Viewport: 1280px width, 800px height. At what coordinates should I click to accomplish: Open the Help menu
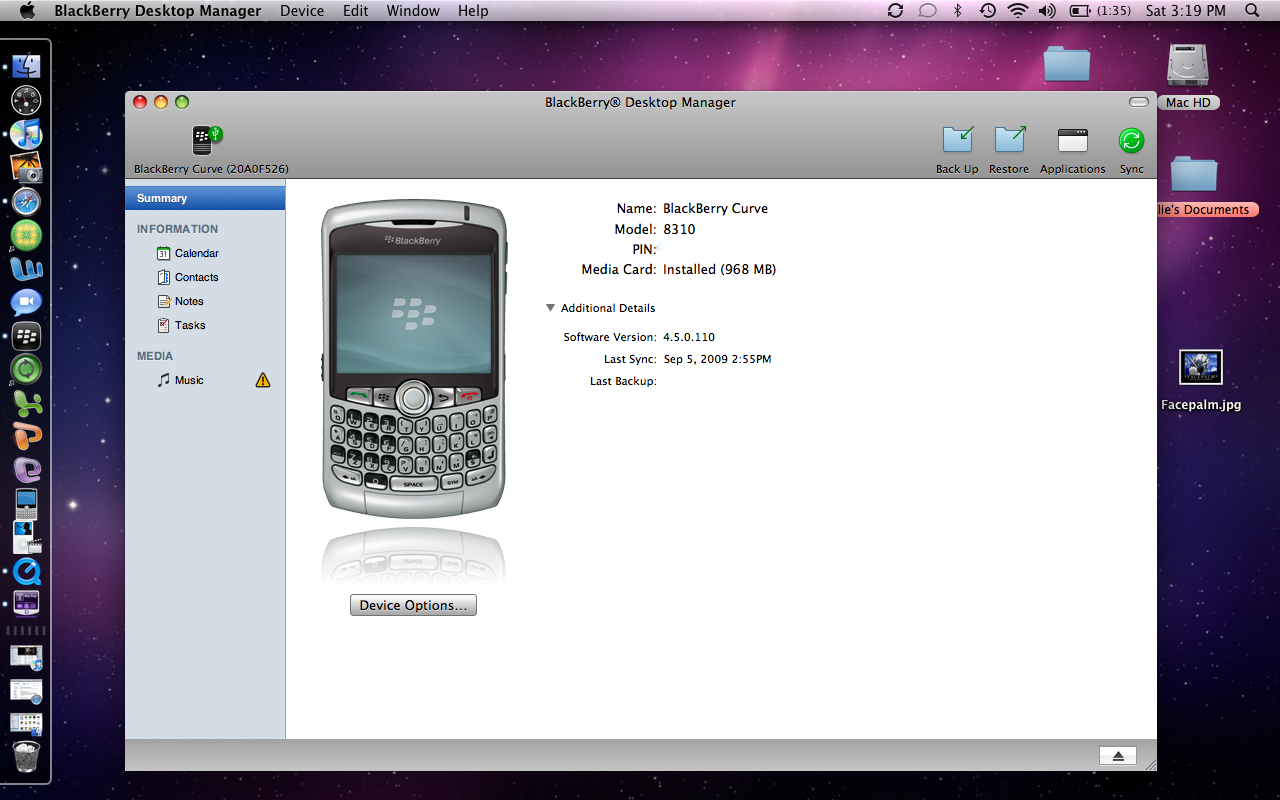coord(473,11)
